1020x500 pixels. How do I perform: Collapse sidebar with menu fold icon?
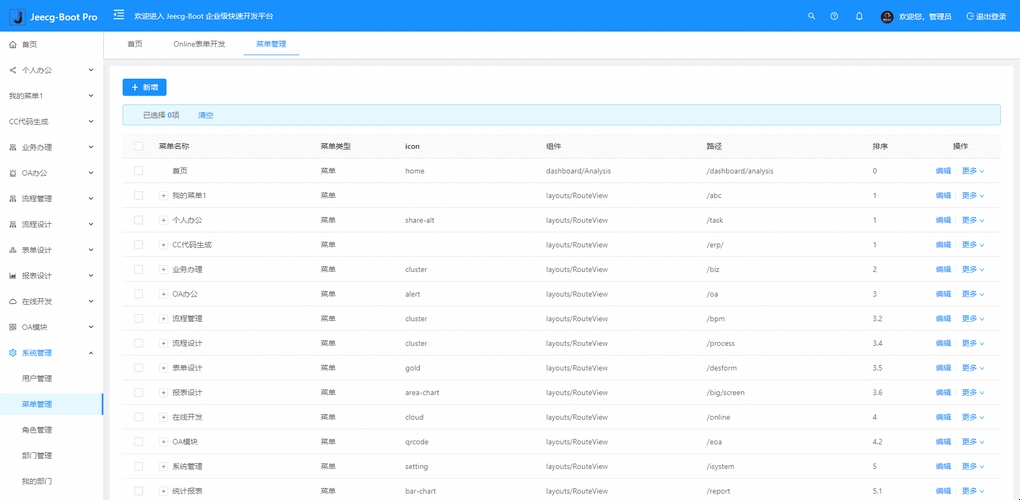(119, 15)
